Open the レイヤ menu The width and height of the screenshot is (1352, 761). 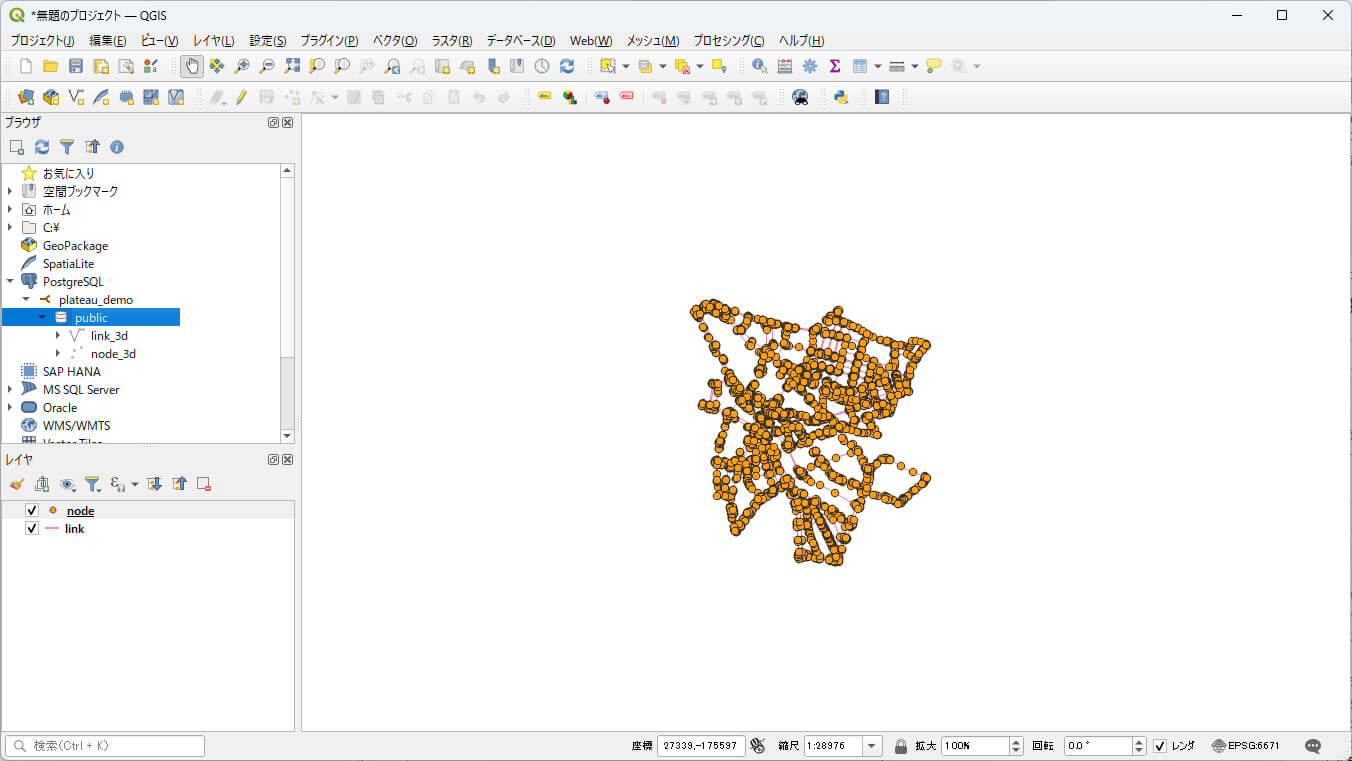213,41
